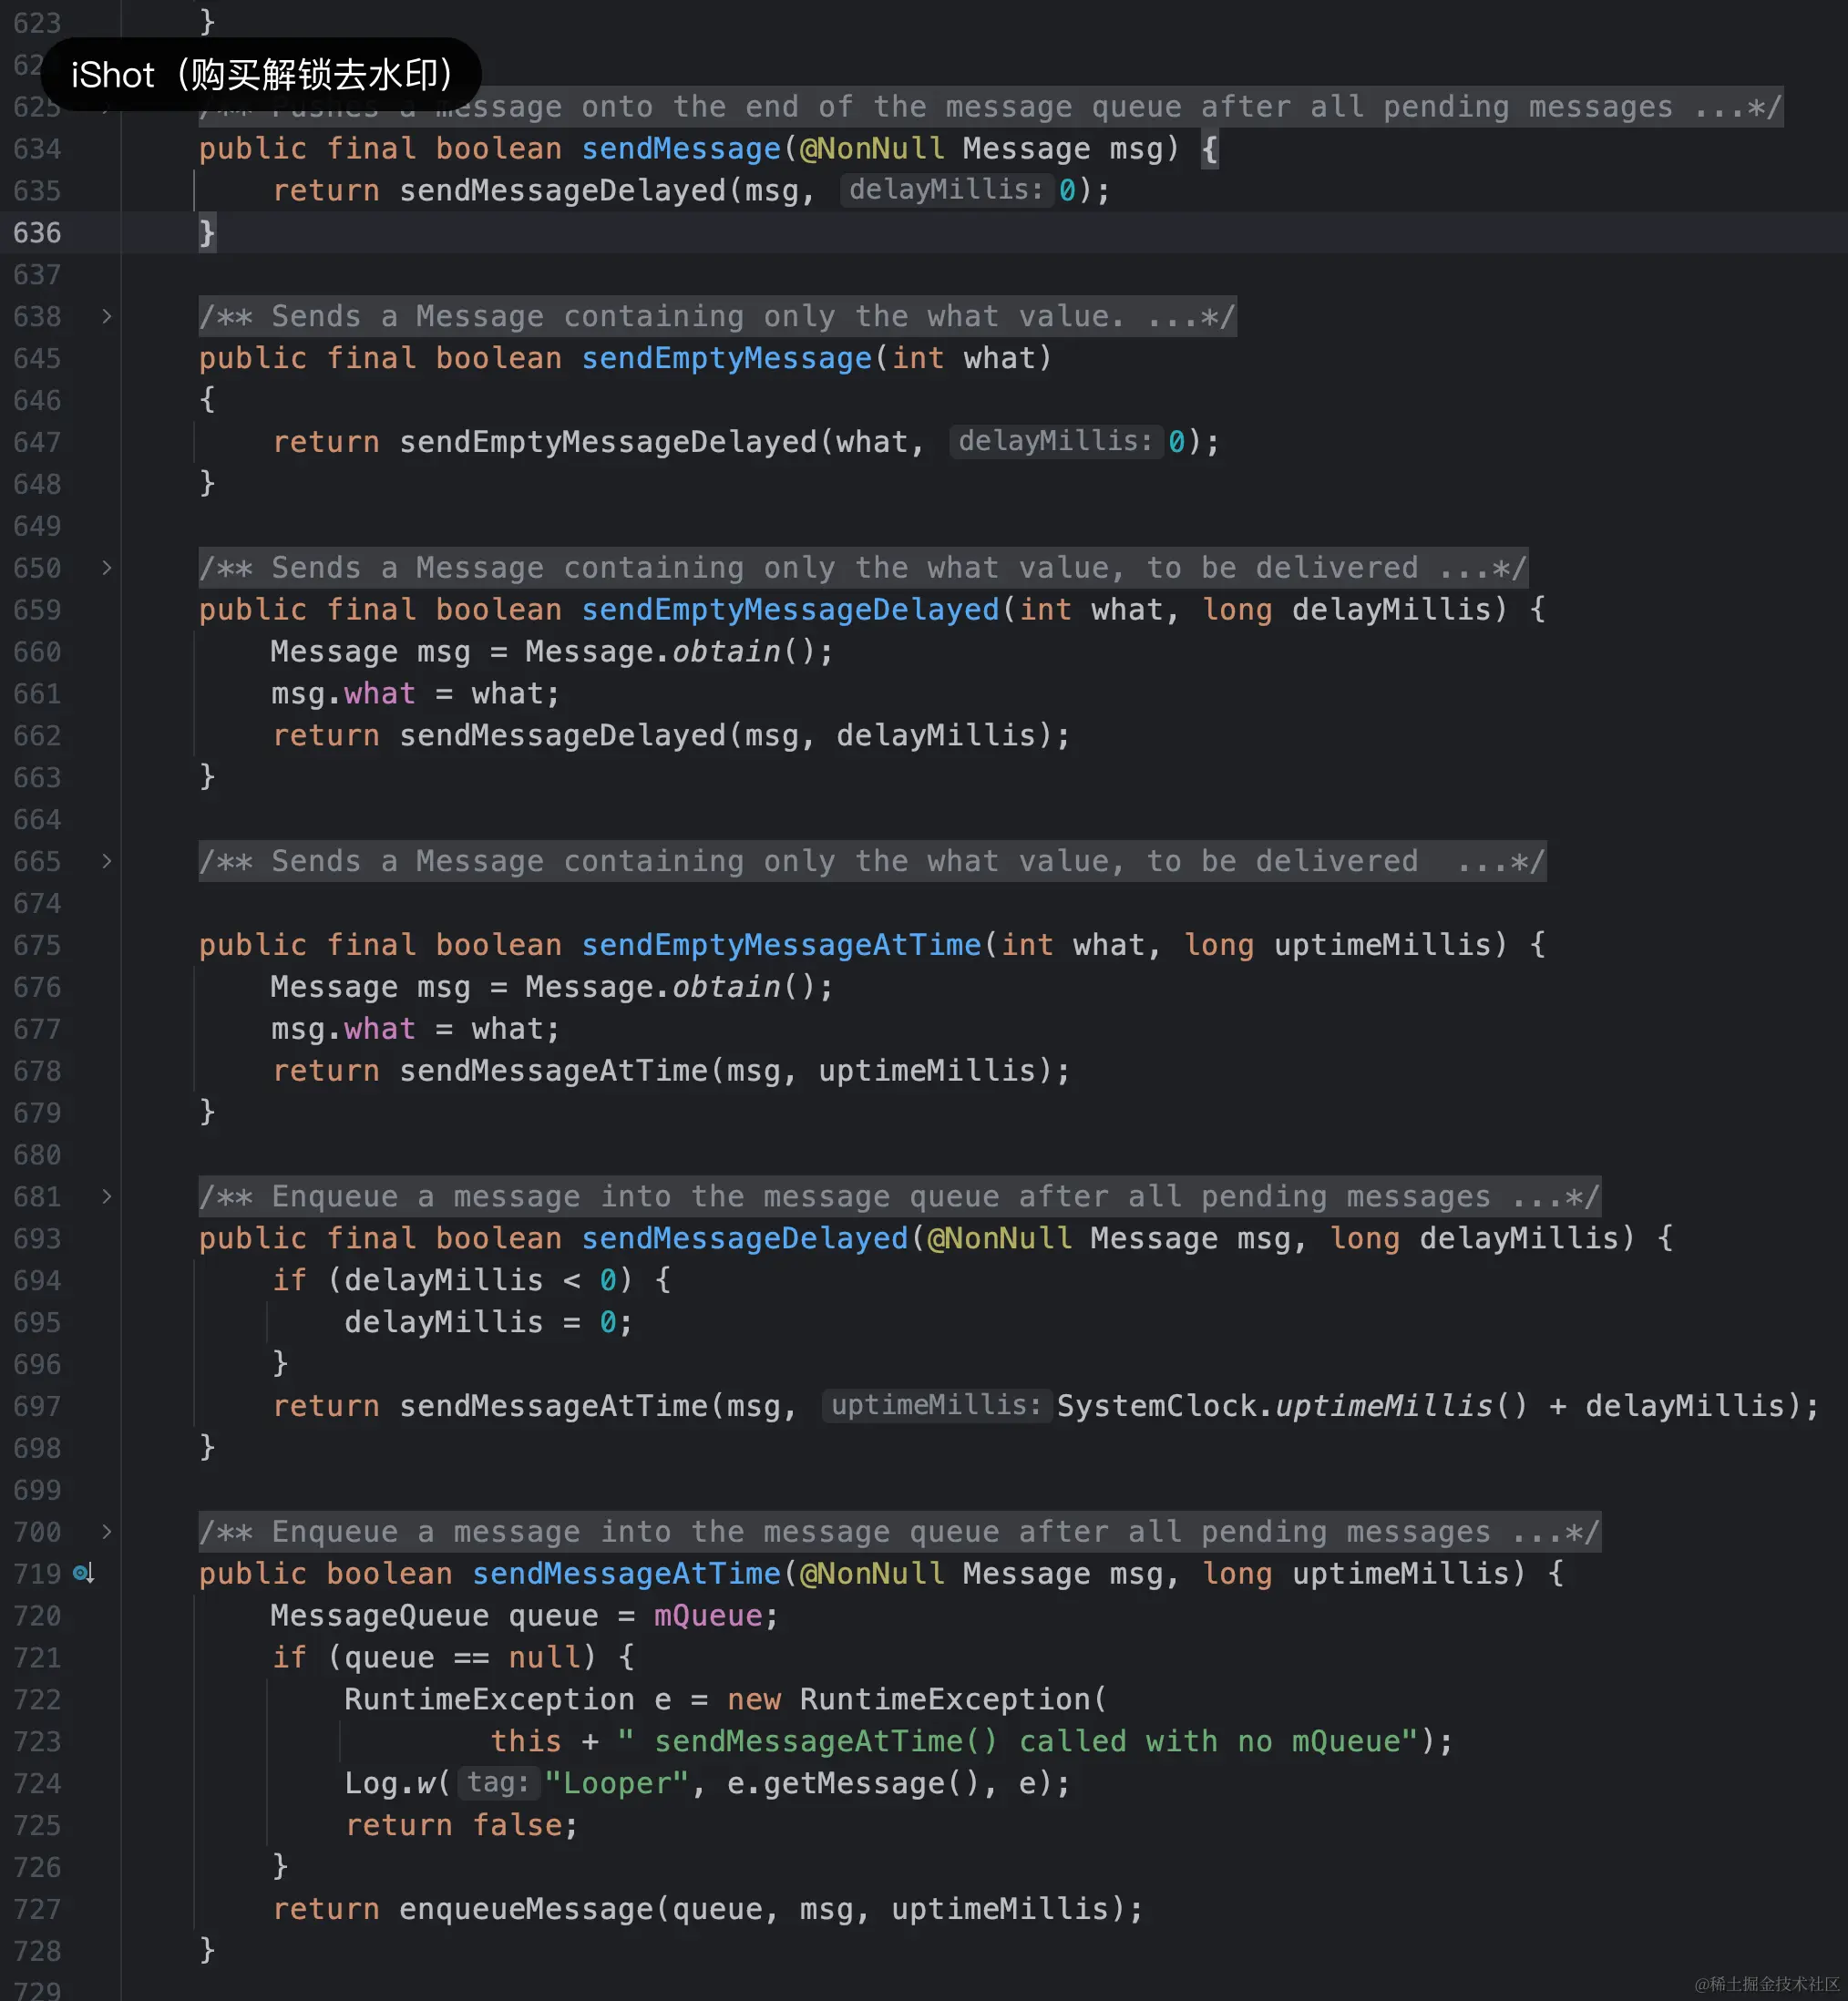Expand fold chevron at line 681

[107, 1197]
